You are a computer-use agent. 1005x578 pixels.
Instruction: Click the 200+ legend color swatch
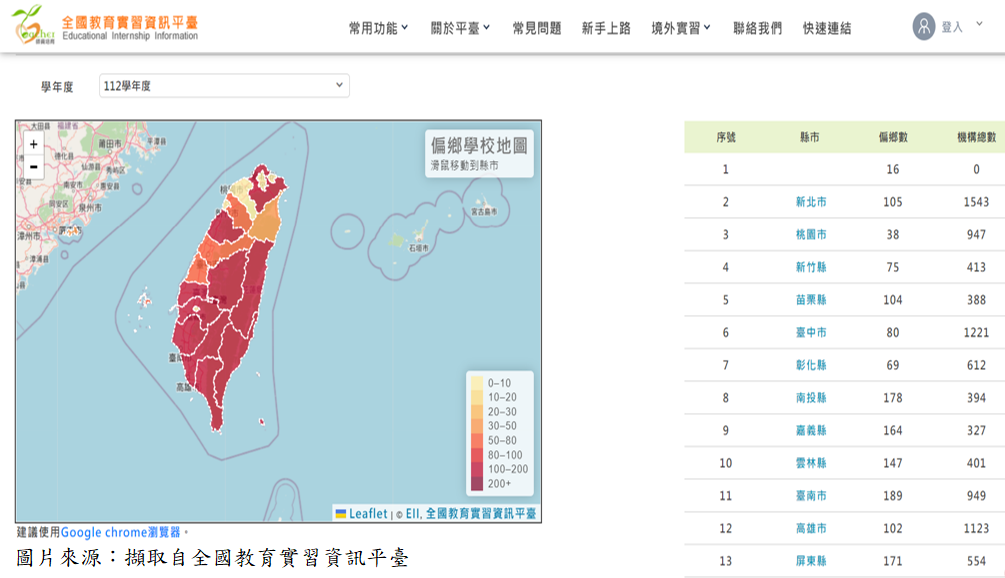pyautogui.click(x=477, y=483)
